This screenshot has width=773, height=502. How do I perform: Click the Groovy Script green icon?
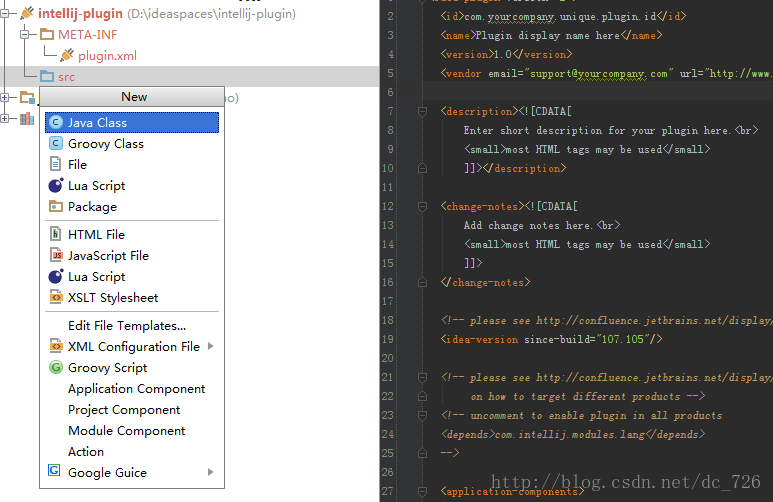coord(56,368)
